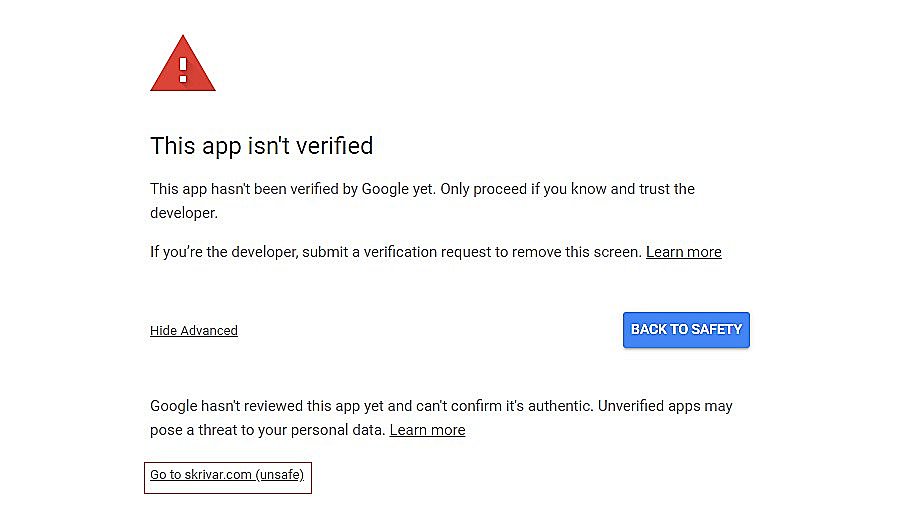Click the "This app isn't verified" heading

tap(261, 146)
